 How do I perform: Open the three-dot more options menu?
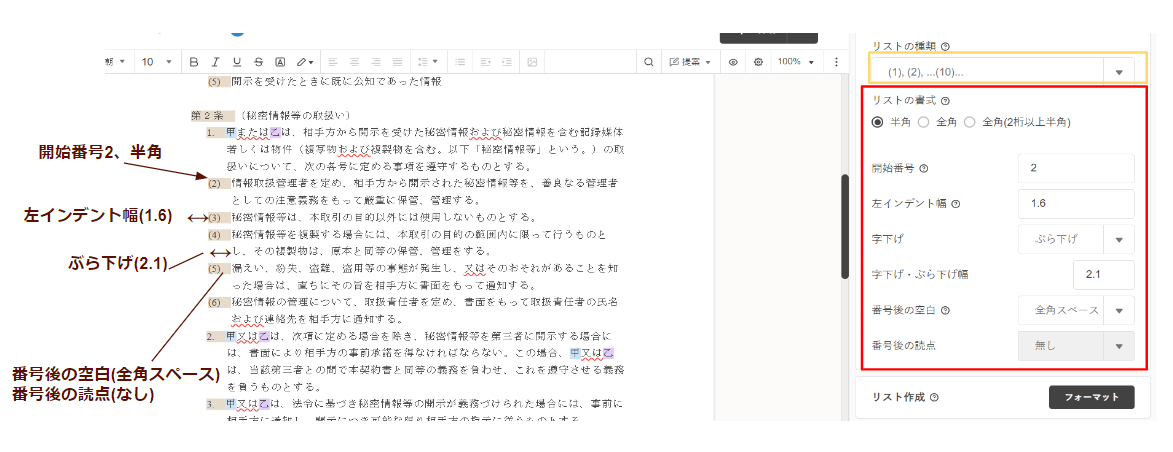[838, 62]
